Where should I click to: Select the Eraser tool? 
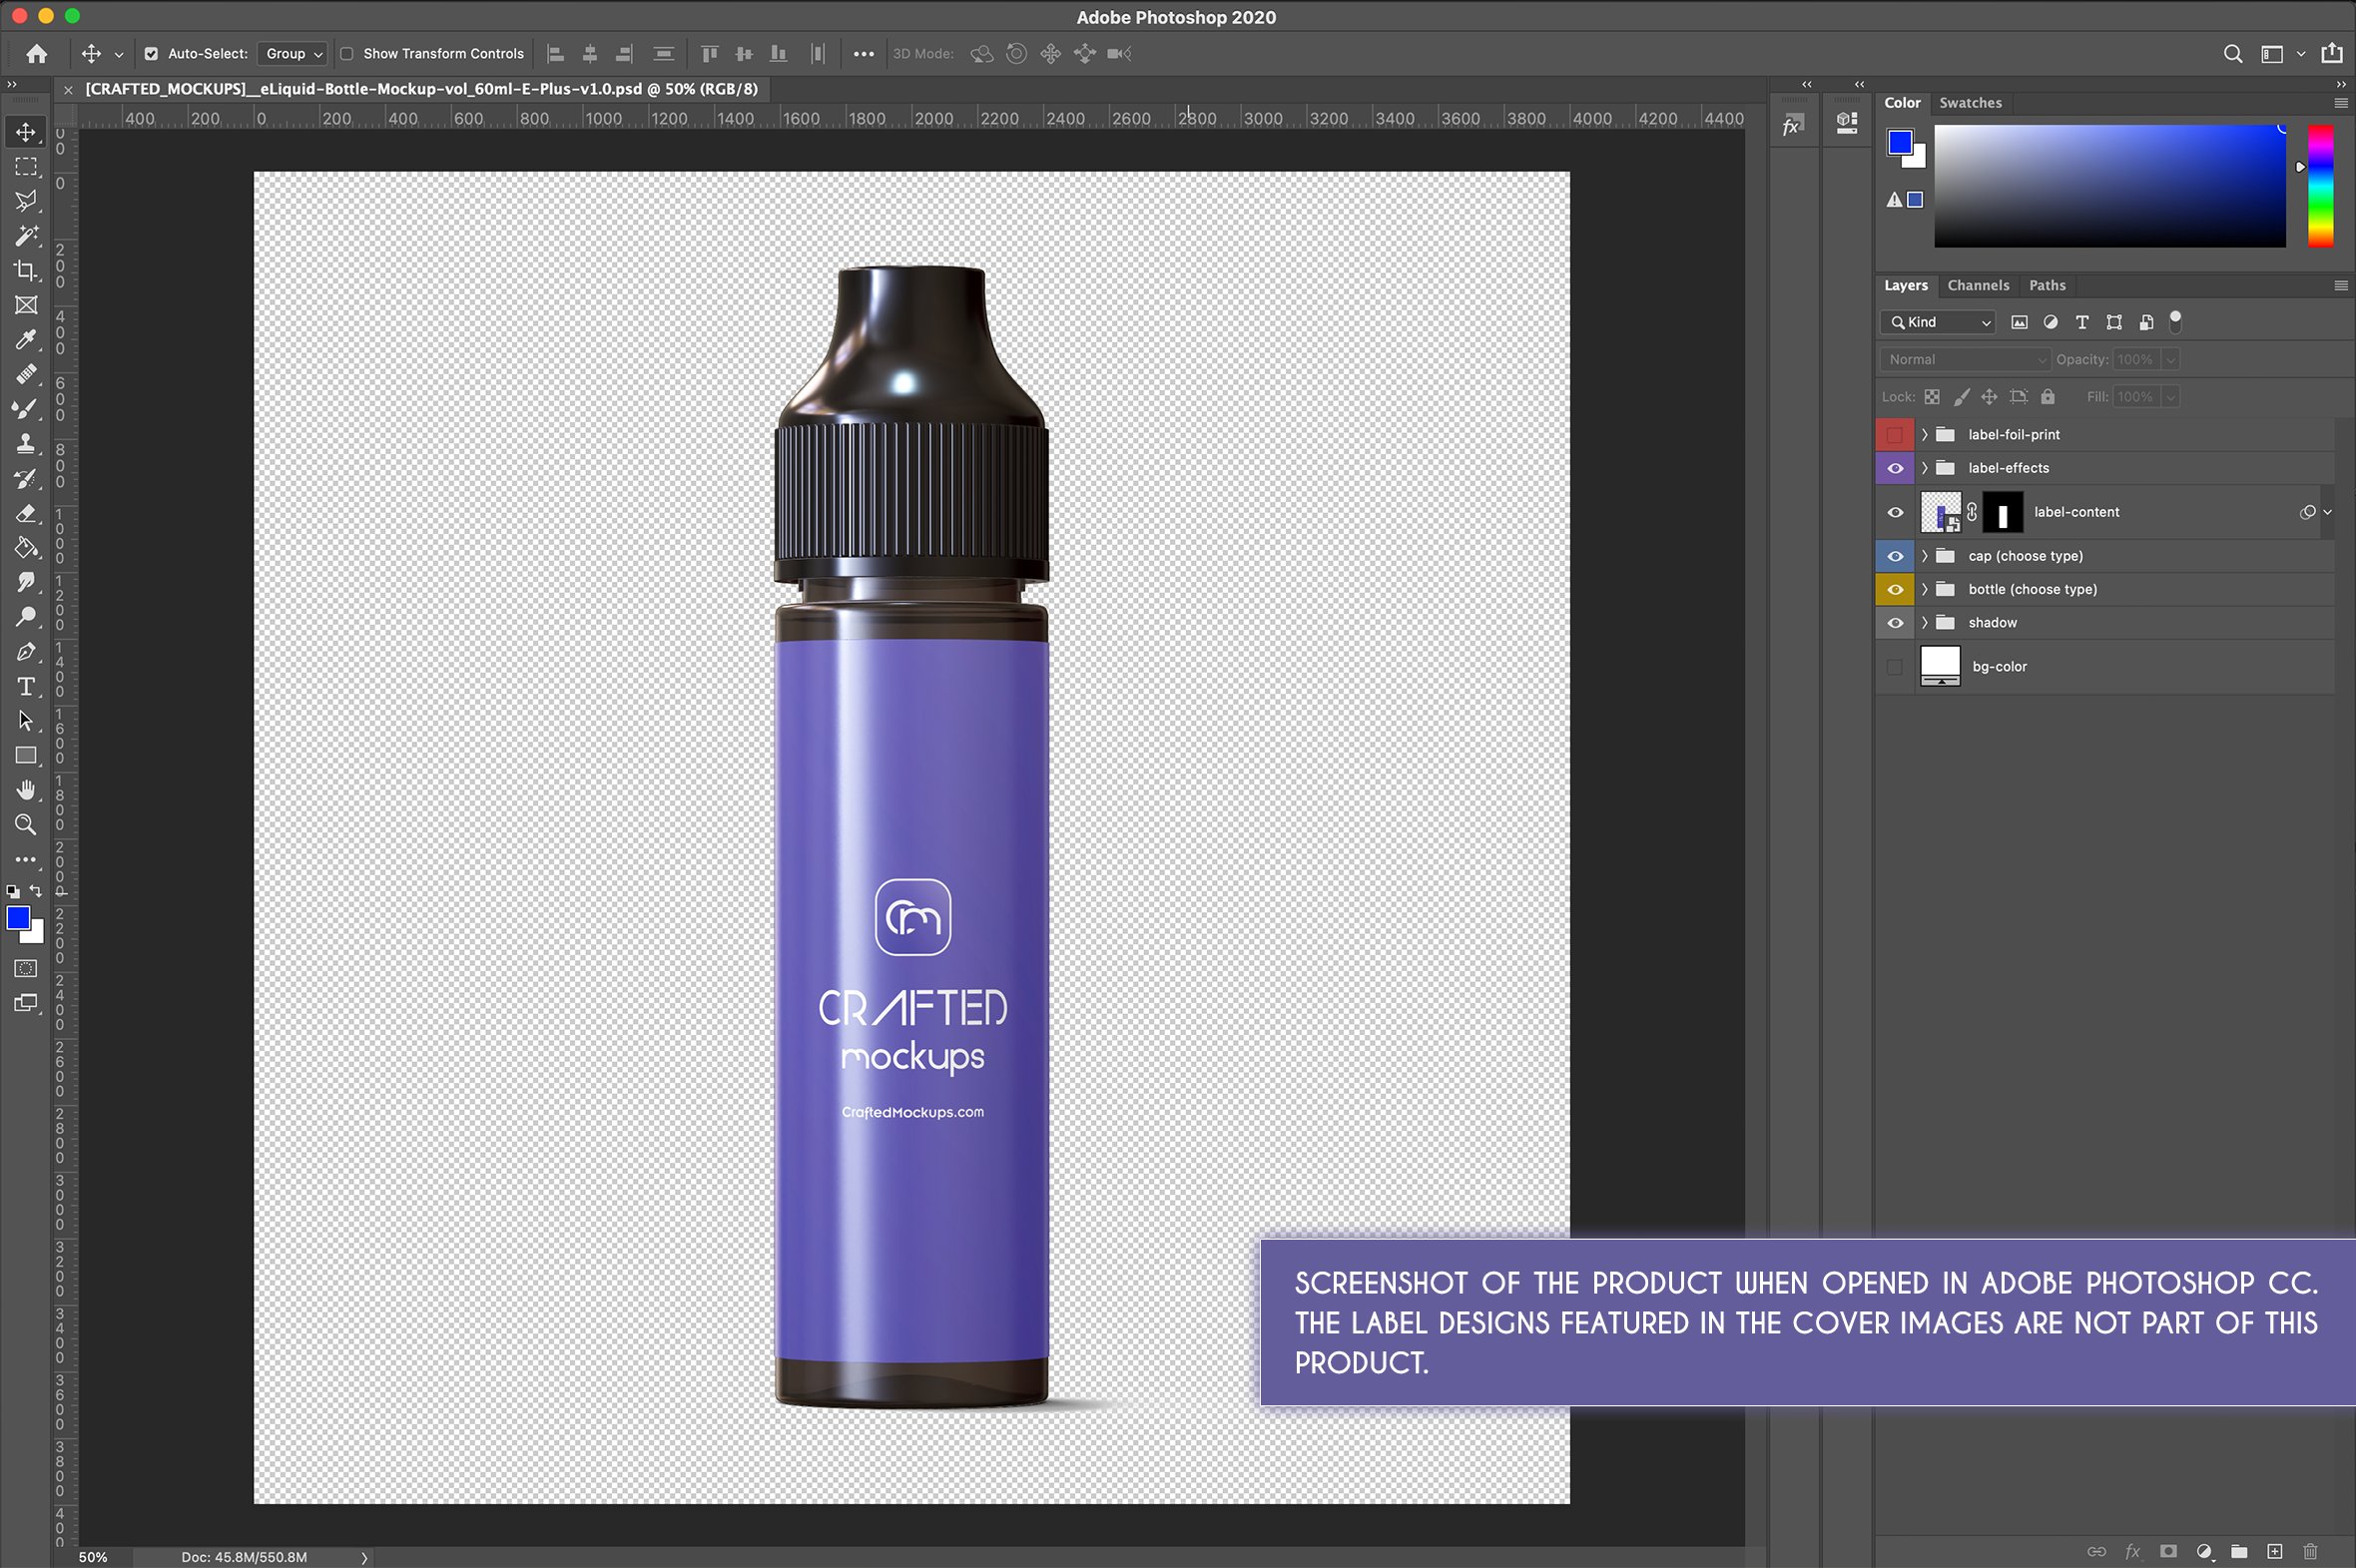pyautogui.click(x=26, y=513)
